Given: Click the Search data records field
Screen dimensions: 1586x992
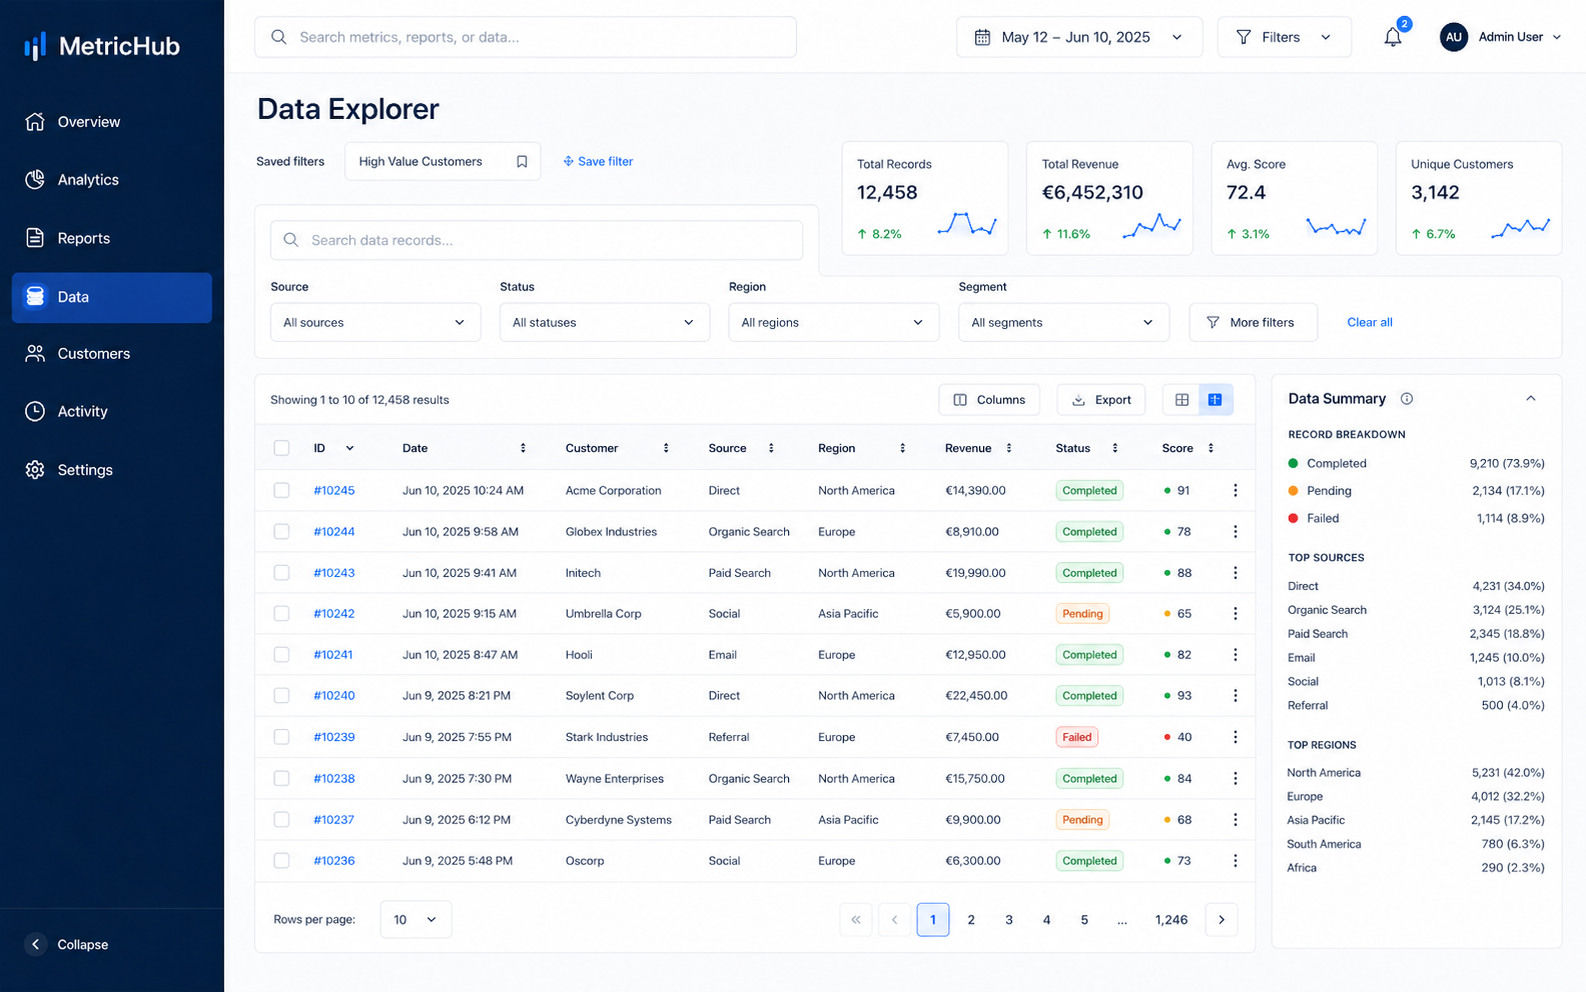Looking at the screenshot, I should pos(536,240).
